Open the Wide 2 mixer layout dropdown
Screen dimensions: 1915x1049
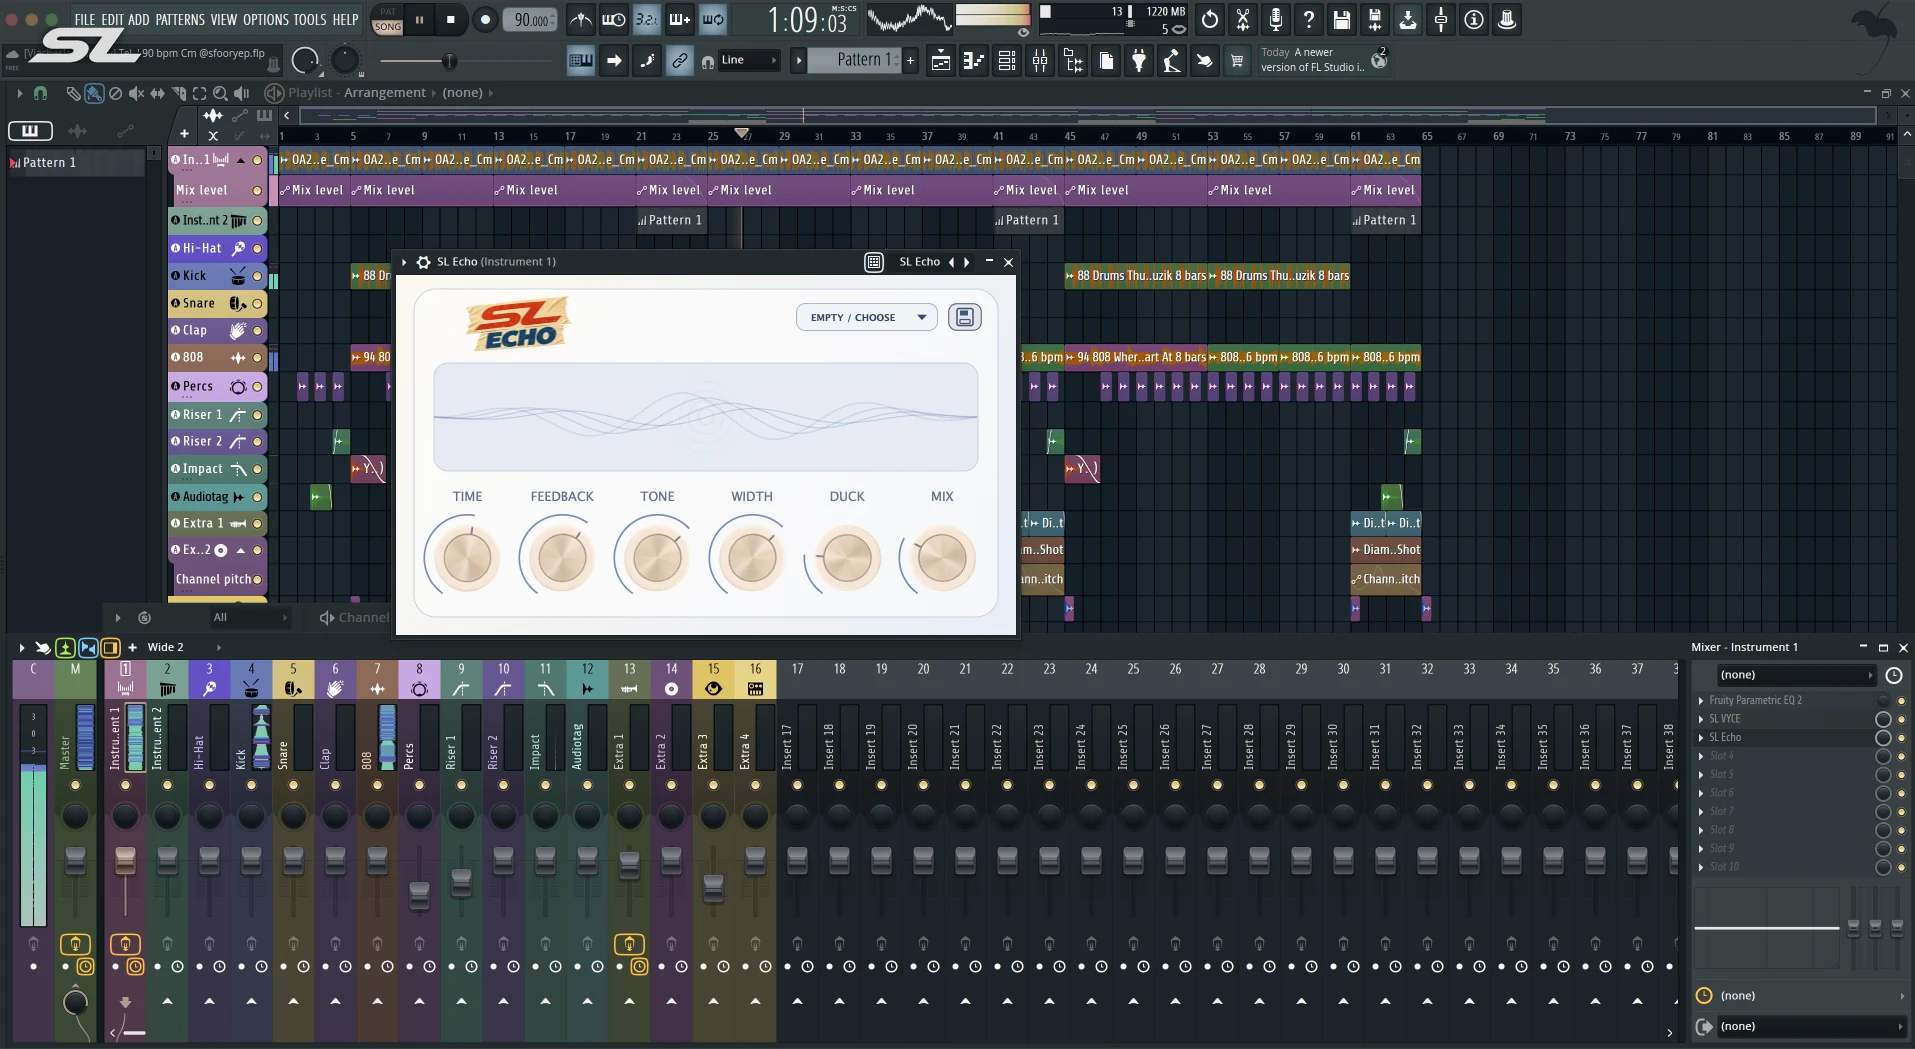click(x=183, y=647)
